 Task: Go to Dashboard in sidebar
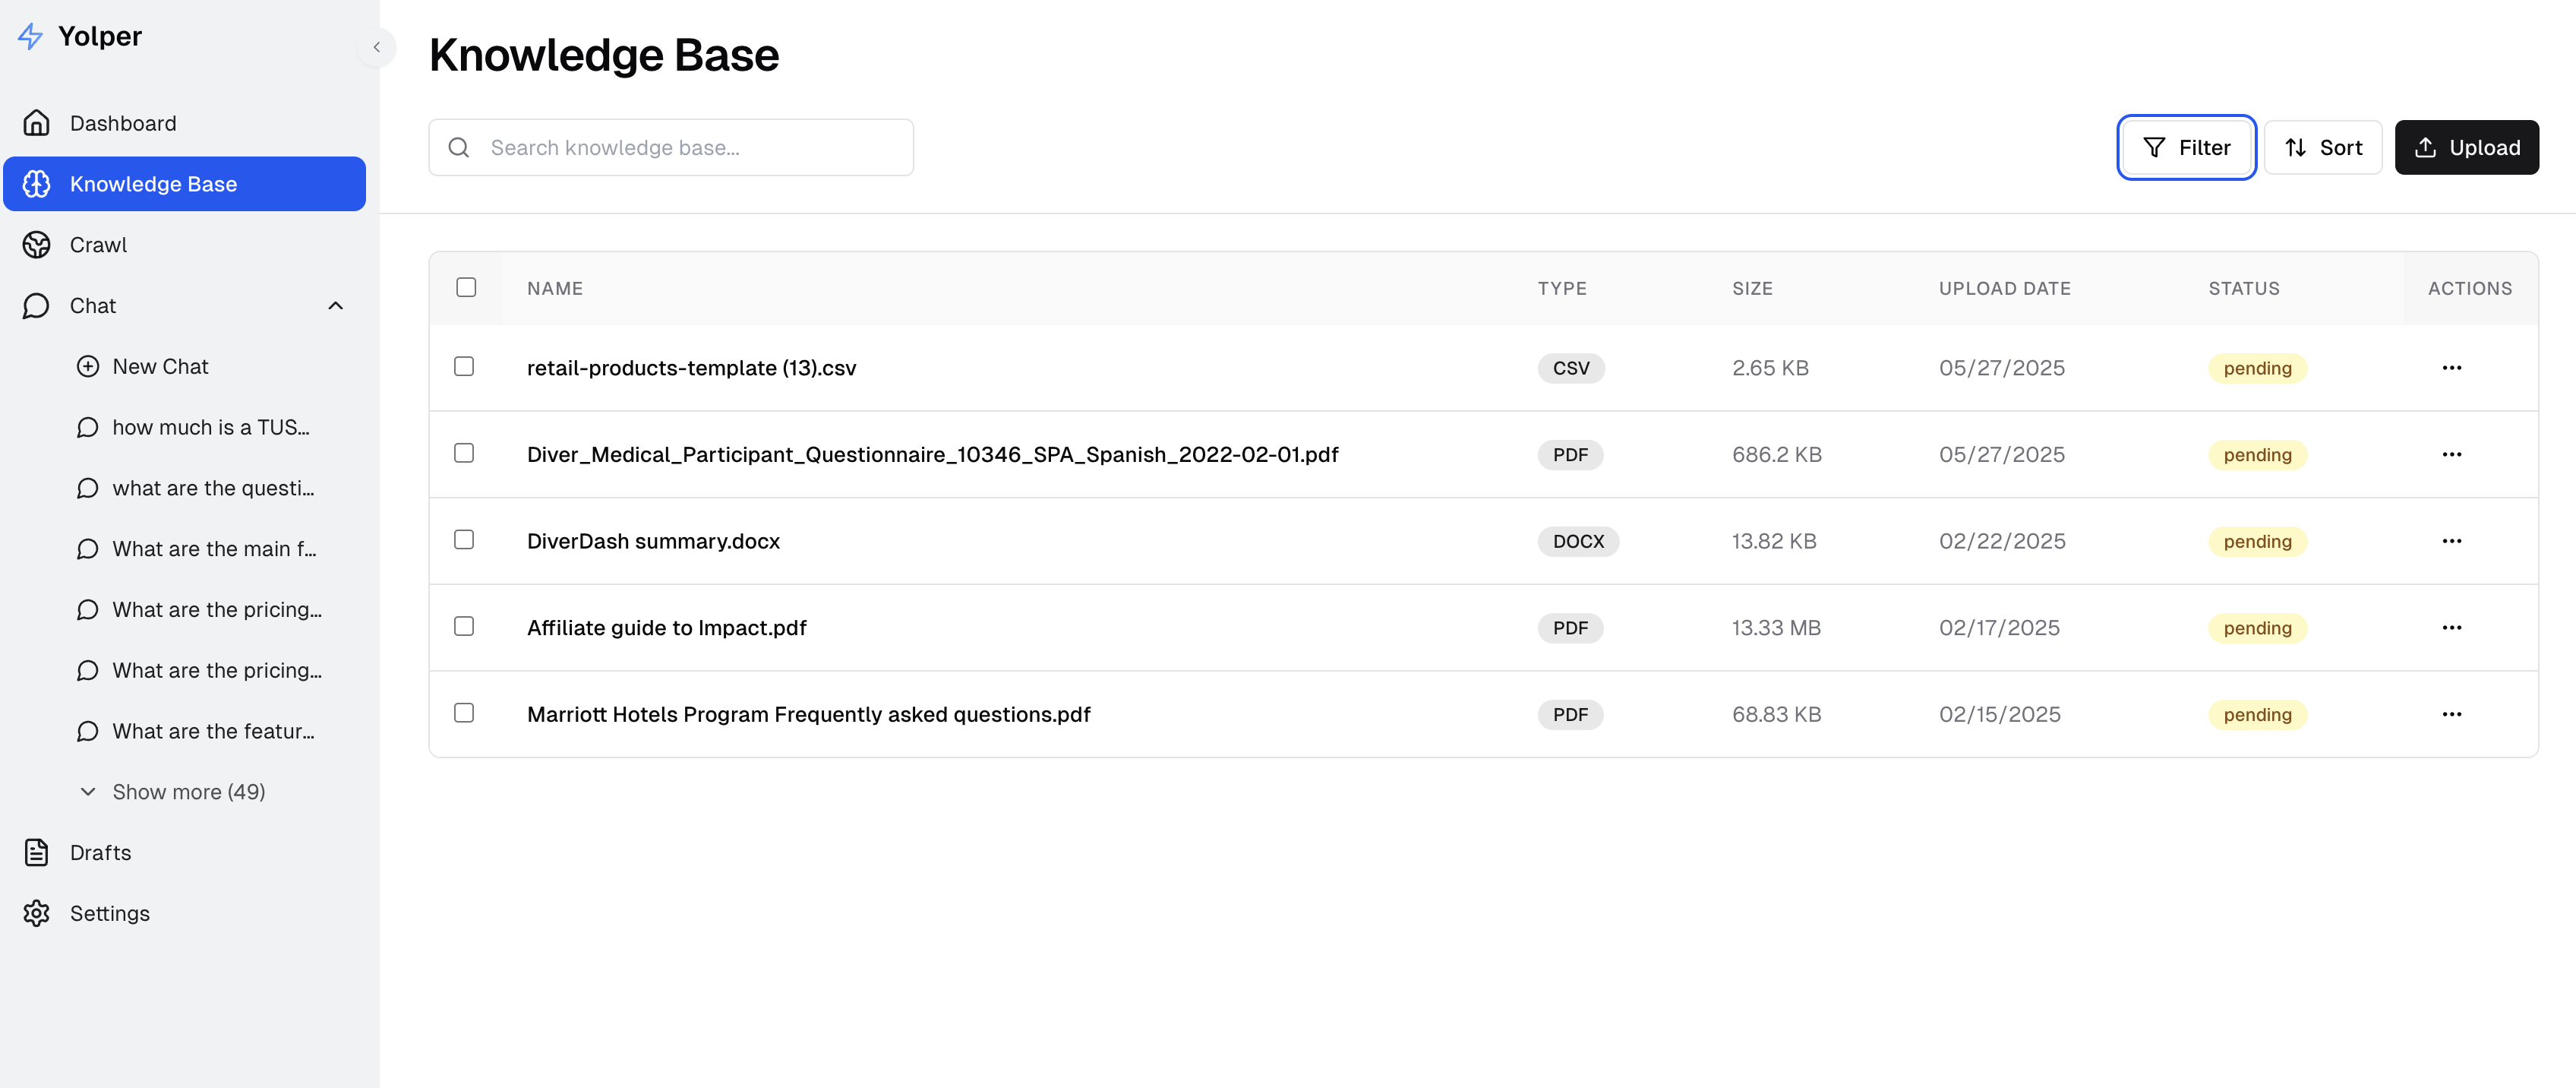[x=184, y=123]
